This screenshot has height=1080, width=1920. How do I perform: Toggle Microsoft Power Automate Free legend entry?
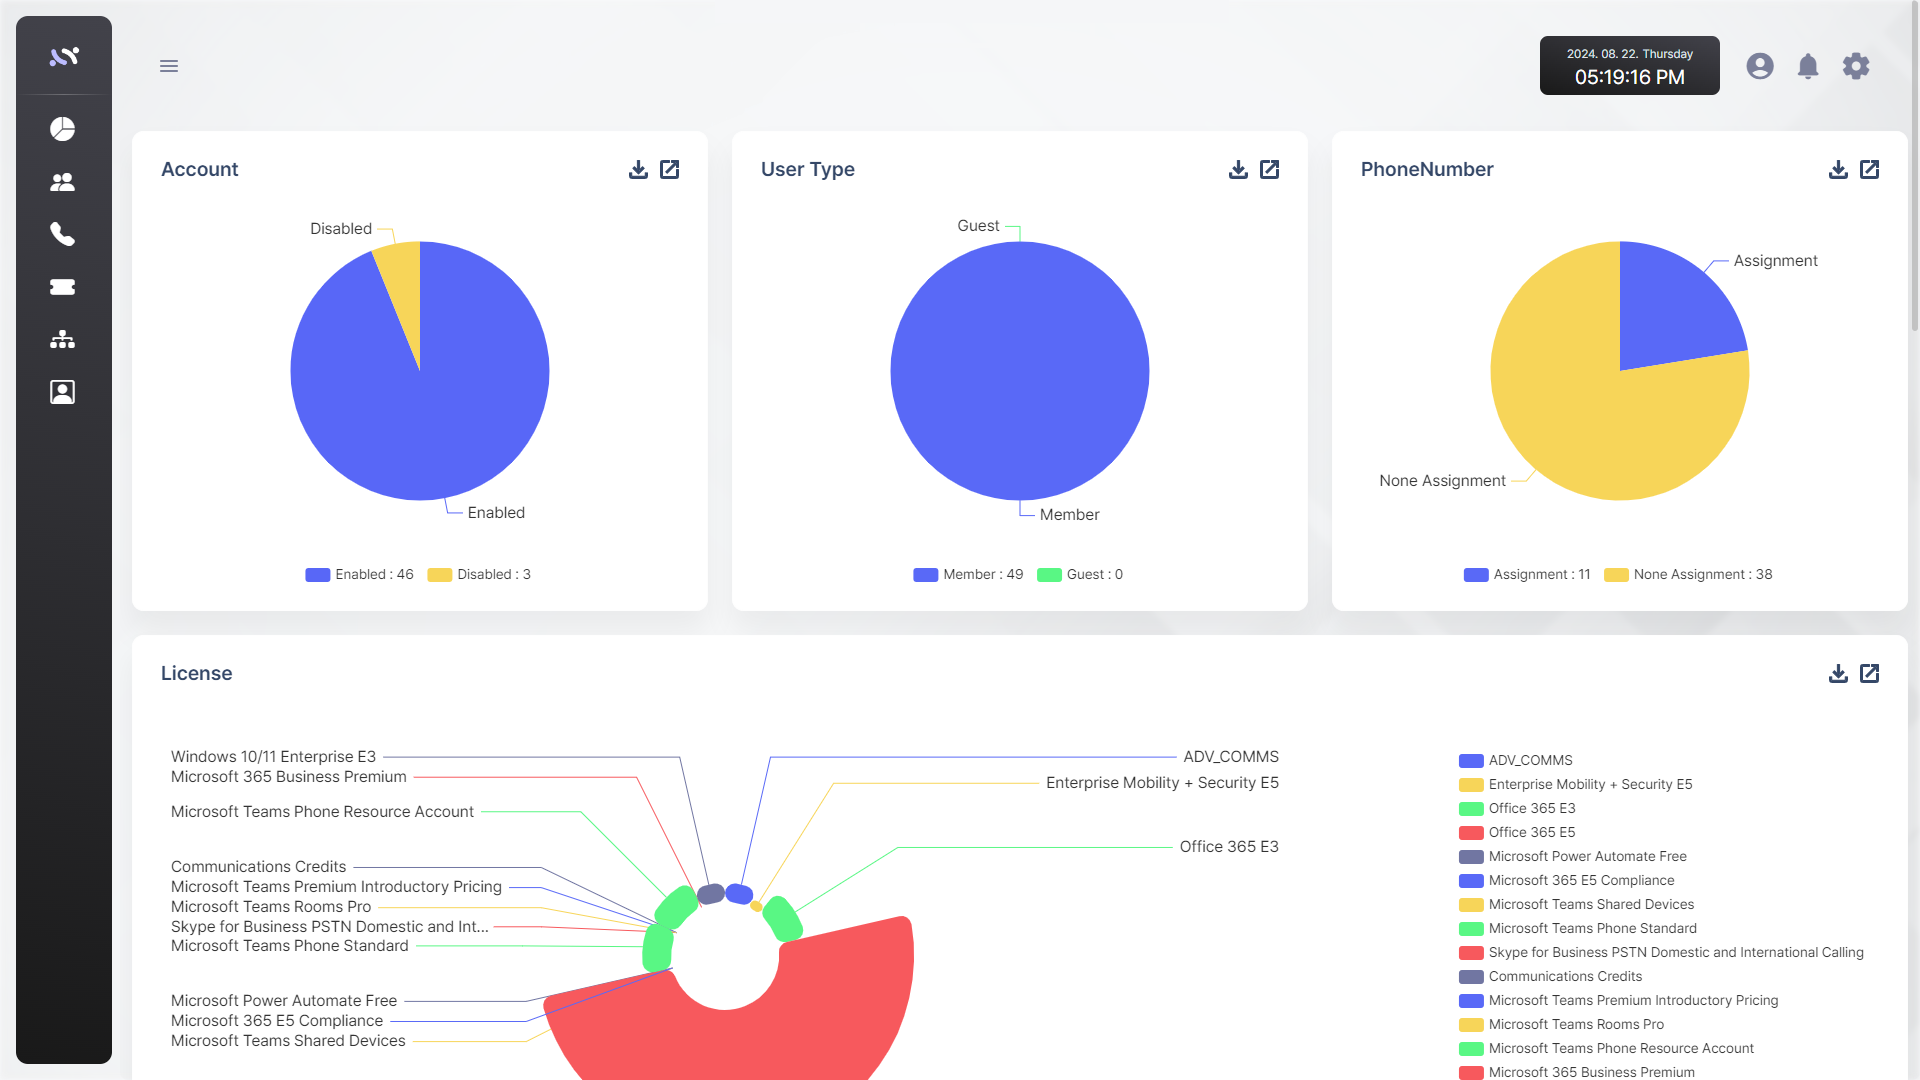1573,857
